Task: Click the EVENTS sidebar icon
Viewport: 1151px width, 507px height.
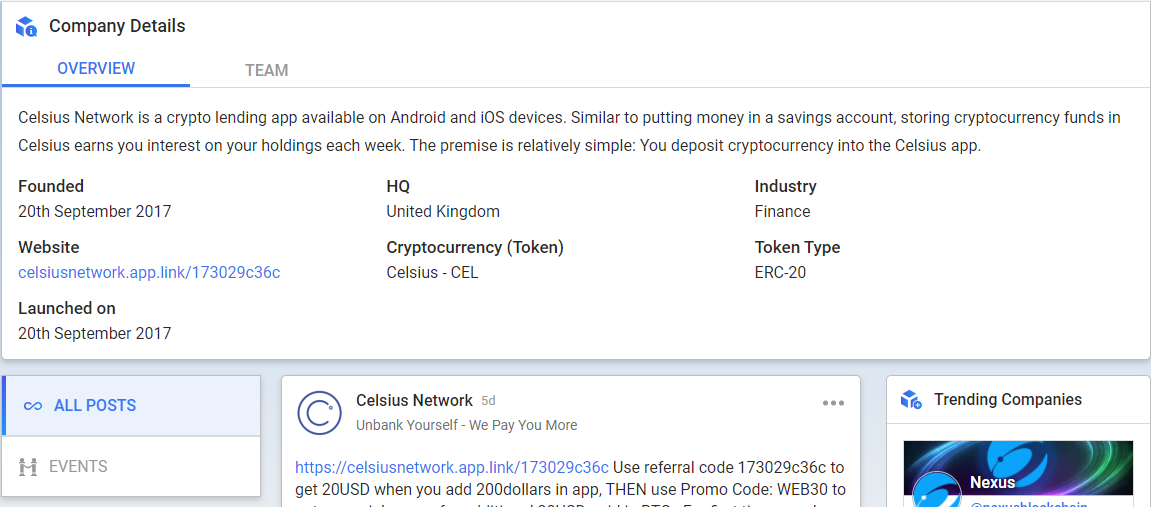Action: (x=28, y=466)
